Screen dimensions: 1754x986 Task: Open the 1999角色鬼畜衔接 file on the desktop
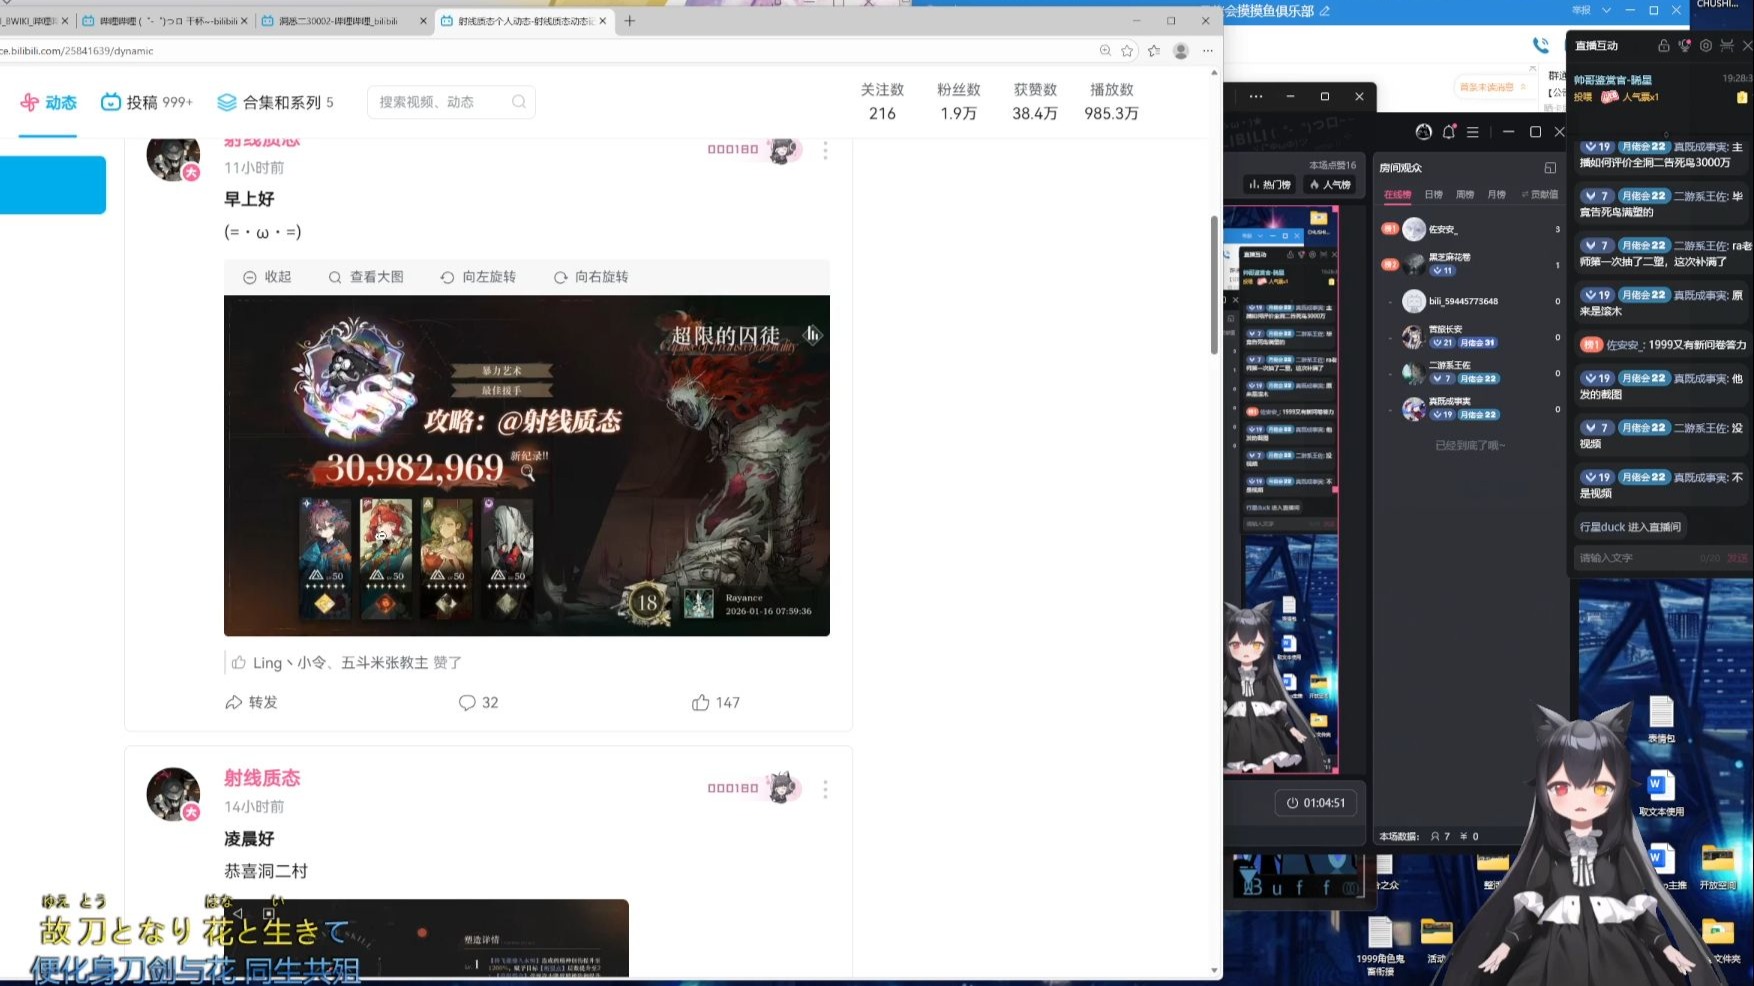1380,946
